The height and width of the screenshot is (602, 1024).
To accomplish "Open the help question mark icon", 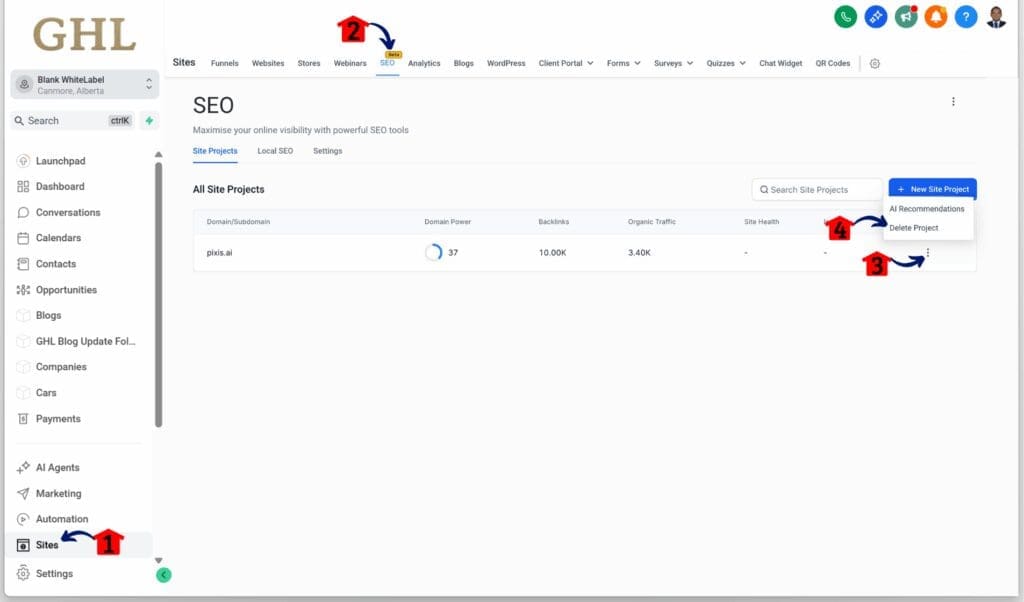I will pyautogui.click(x=965, y=16).
